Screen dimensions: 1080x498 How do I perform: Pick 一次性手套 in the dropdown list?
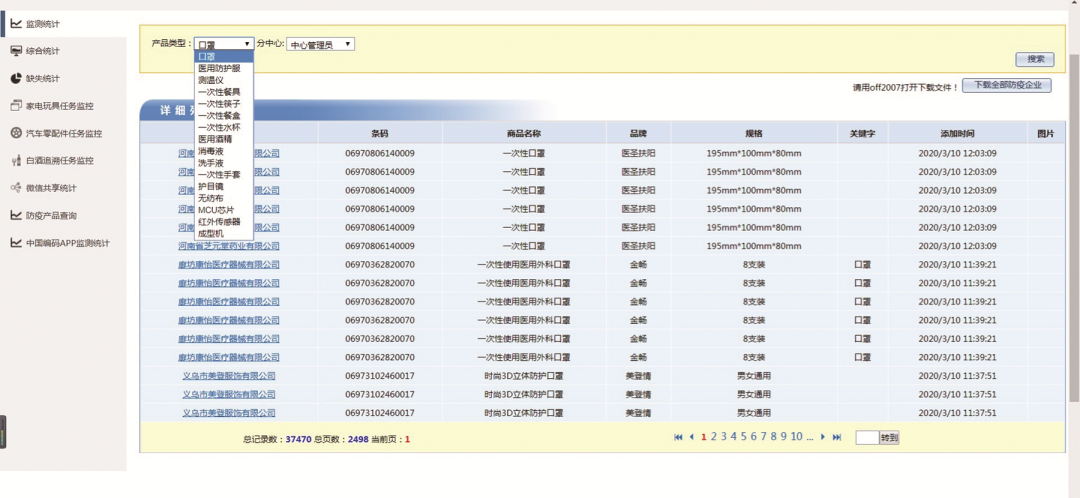224,174
